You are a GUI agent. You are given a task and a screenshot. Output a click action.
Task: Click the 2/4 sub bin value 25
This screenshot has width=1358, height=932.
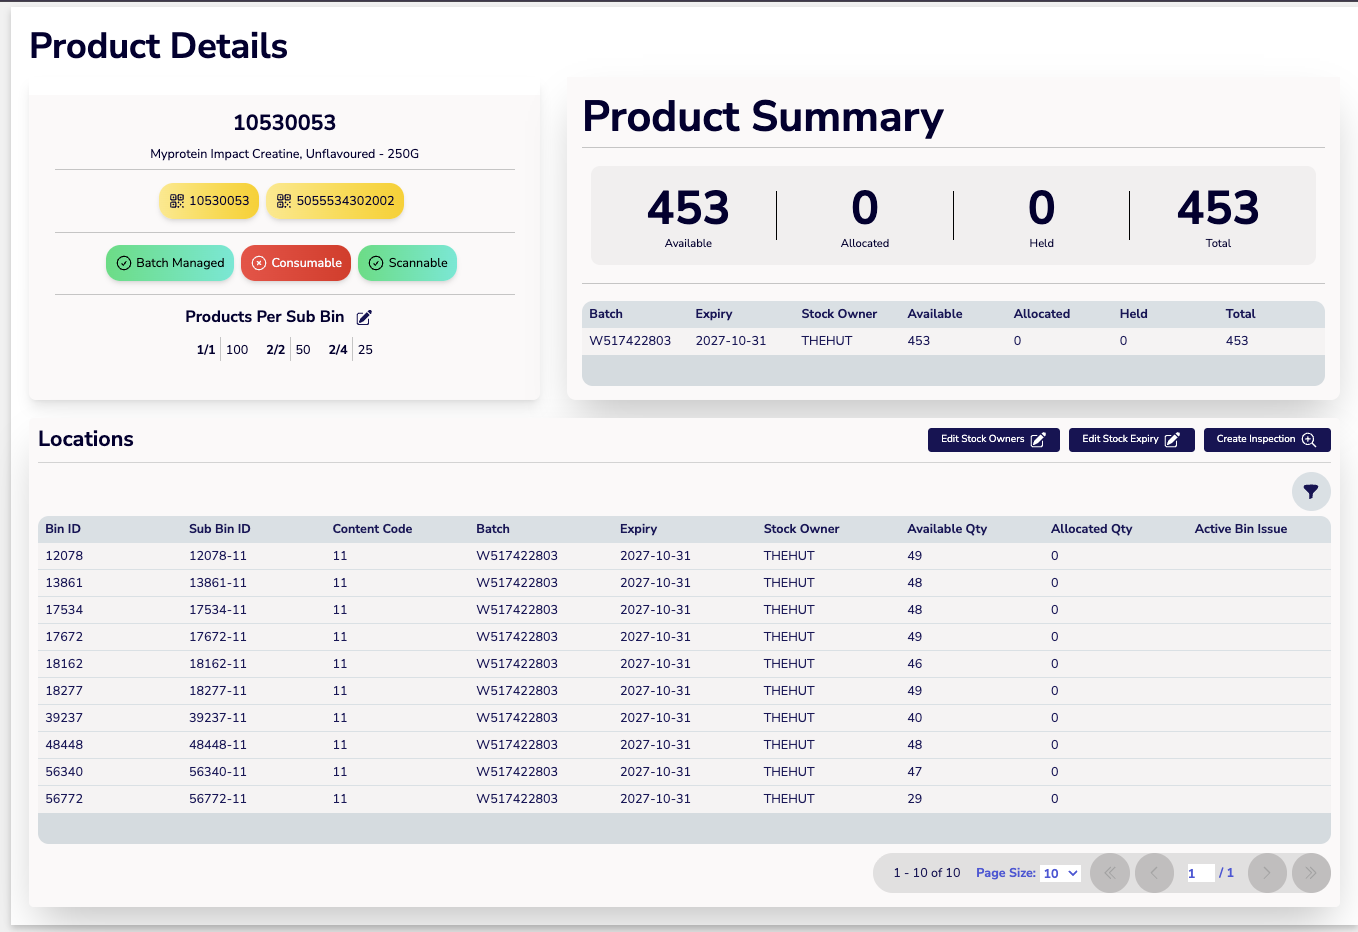tap(365, 350)
